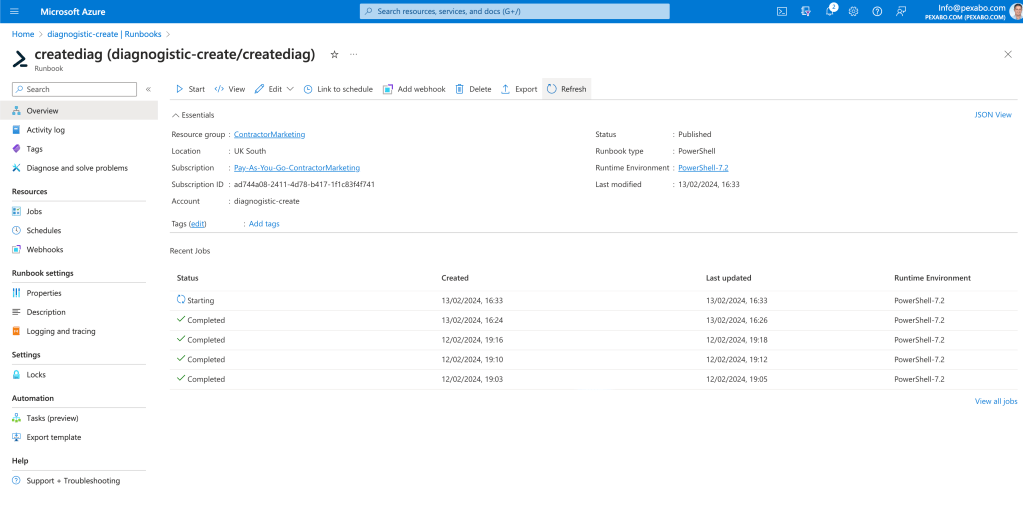1023x523 pixels.
Task: Focus the global search resources bar
Action: point(515,12)
